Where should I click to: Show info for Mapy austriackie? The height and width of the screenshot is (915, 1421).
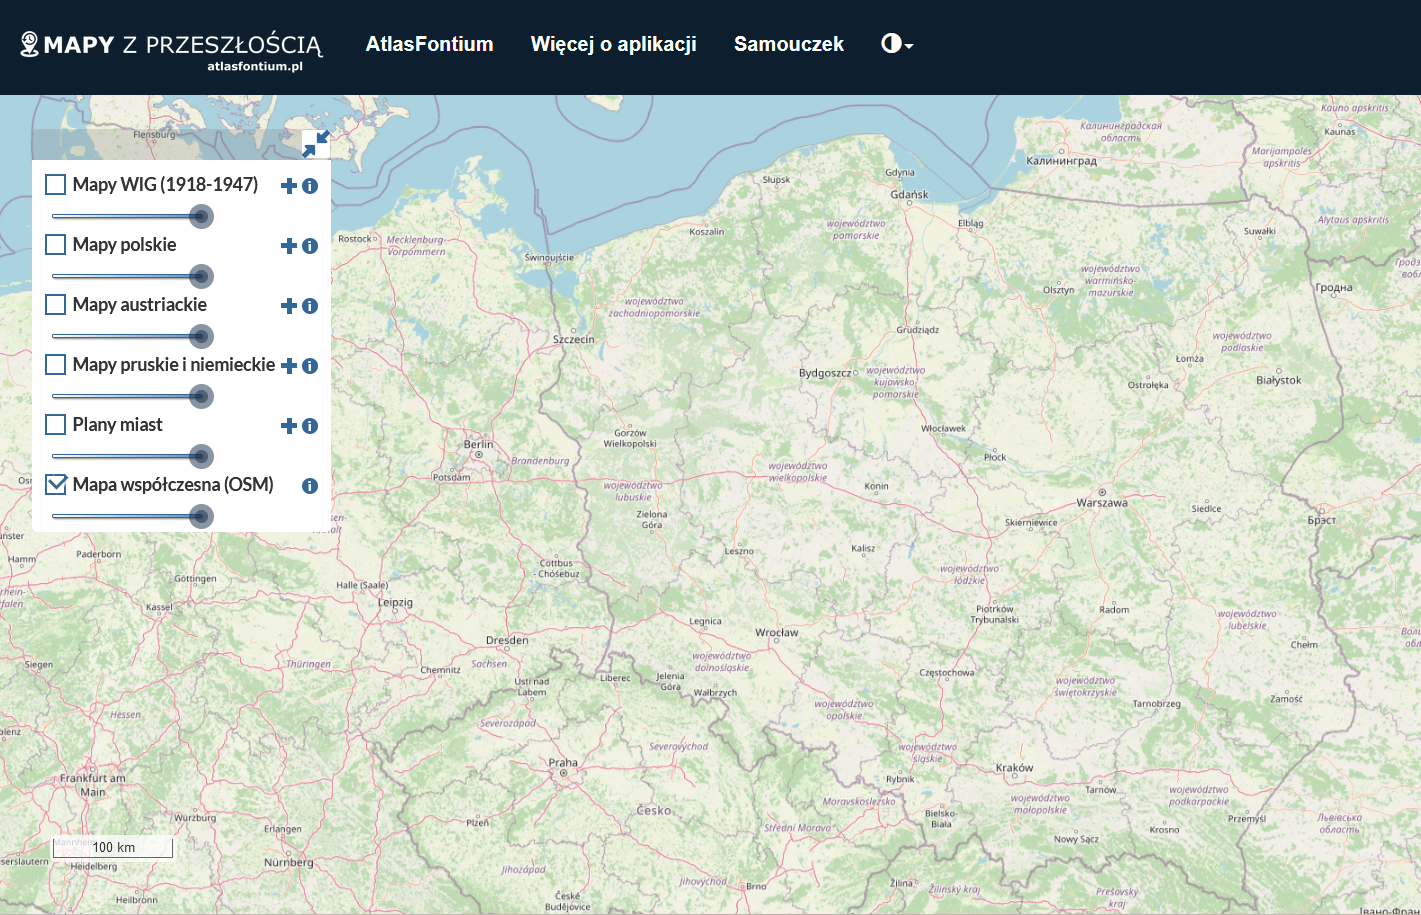pyautogui.click(x=310, y=306)
